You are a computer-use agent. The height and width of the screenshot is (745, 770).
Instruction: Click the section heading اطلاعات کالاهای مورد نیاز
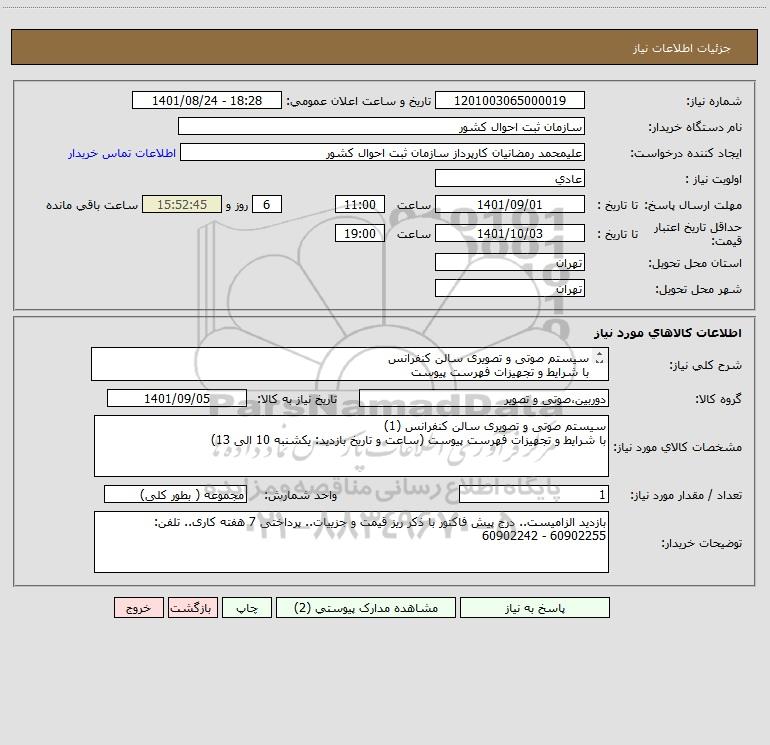668,333
